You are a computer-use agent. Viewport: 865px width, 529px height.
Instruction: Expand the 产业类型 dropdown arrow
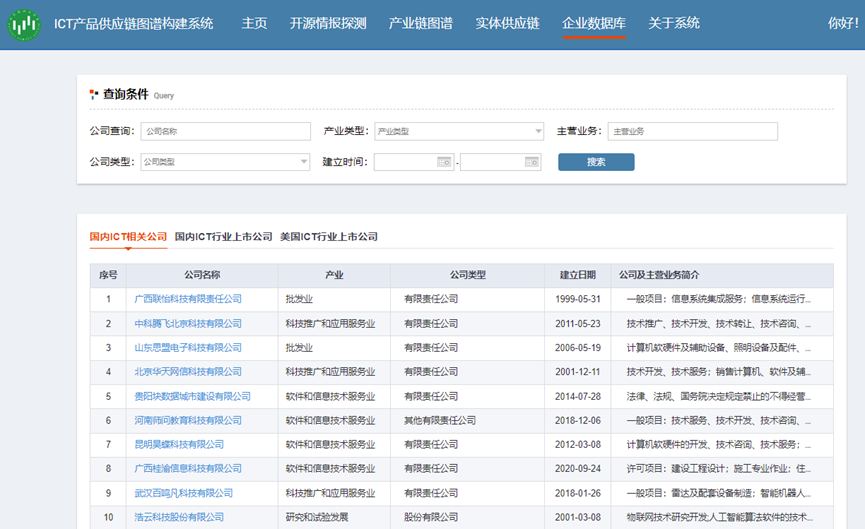tap(538, 131)
